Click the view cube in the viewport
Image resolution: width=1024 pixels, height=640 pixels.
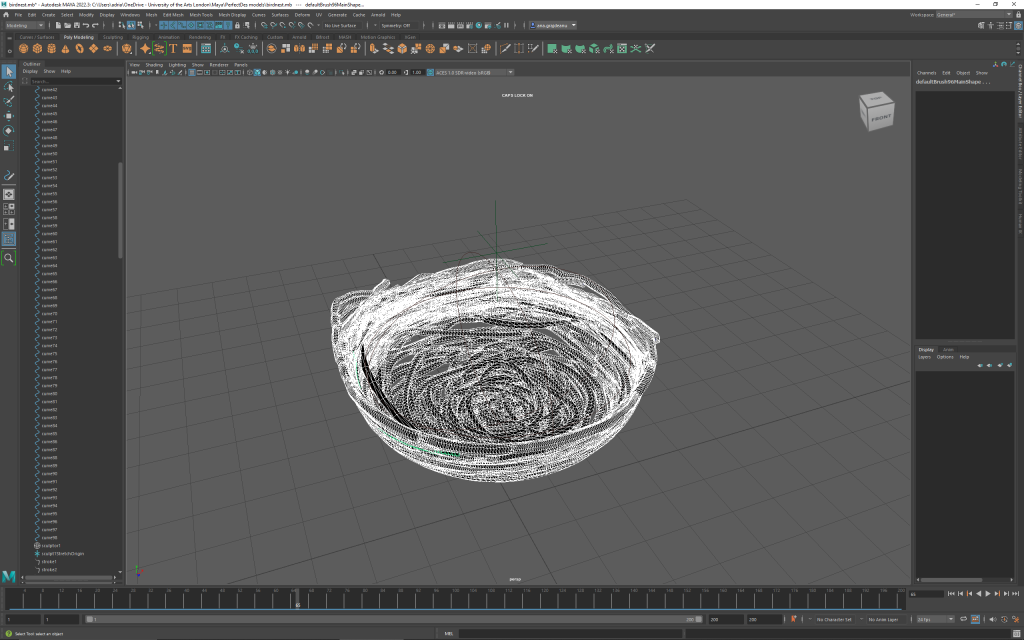pos(876,110)
